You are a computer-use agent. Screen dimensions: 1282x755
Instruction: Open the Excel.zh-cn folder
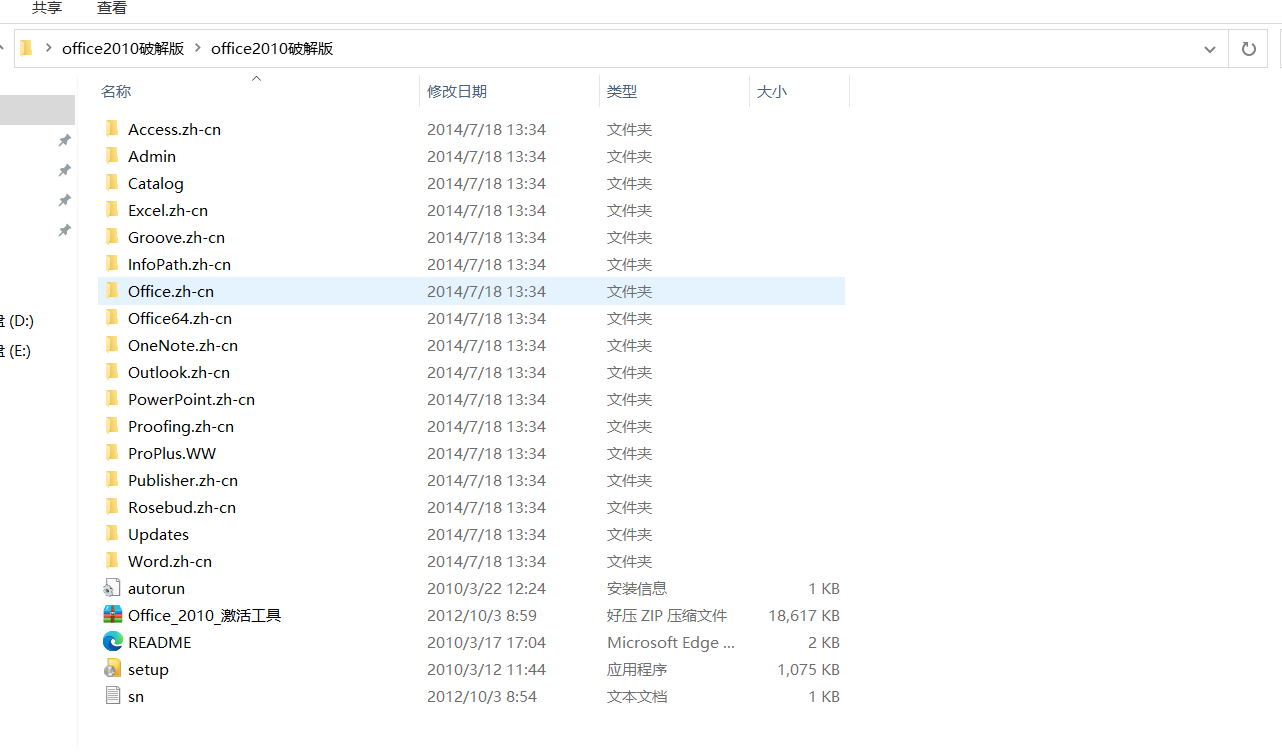click(167, 210)
